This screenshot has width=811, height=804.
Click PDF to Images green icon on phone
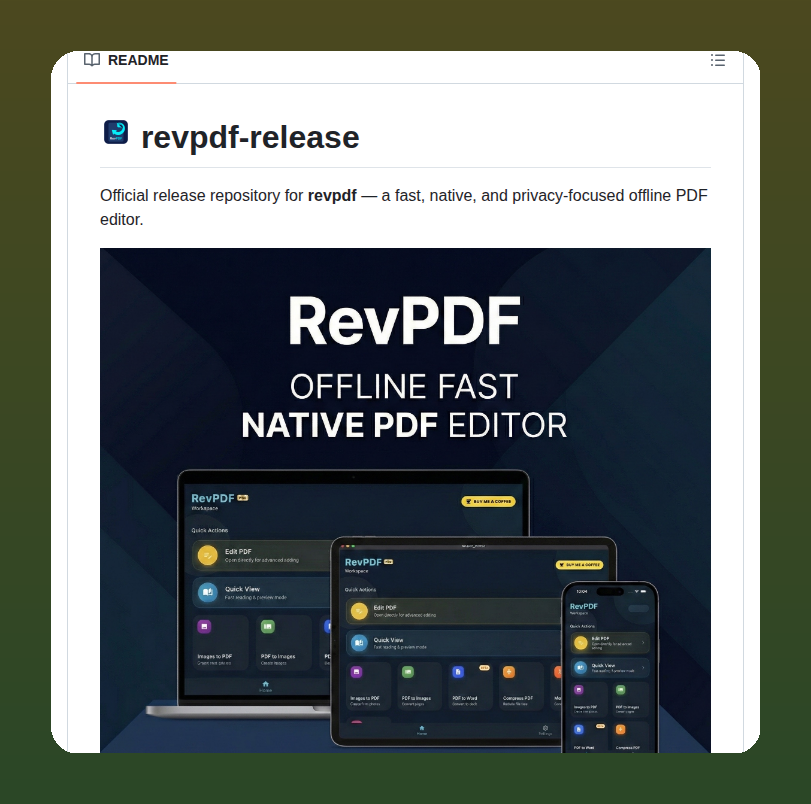pos(621,690)
